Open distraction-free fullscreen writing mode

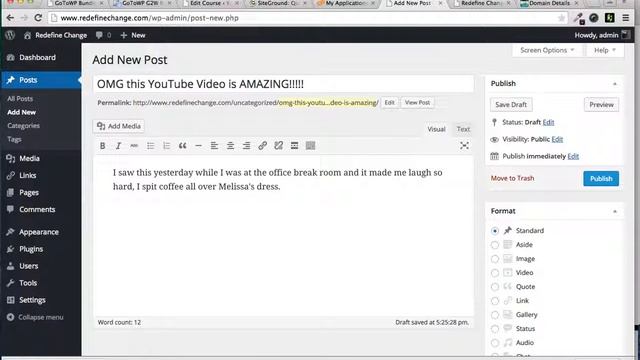464,146
